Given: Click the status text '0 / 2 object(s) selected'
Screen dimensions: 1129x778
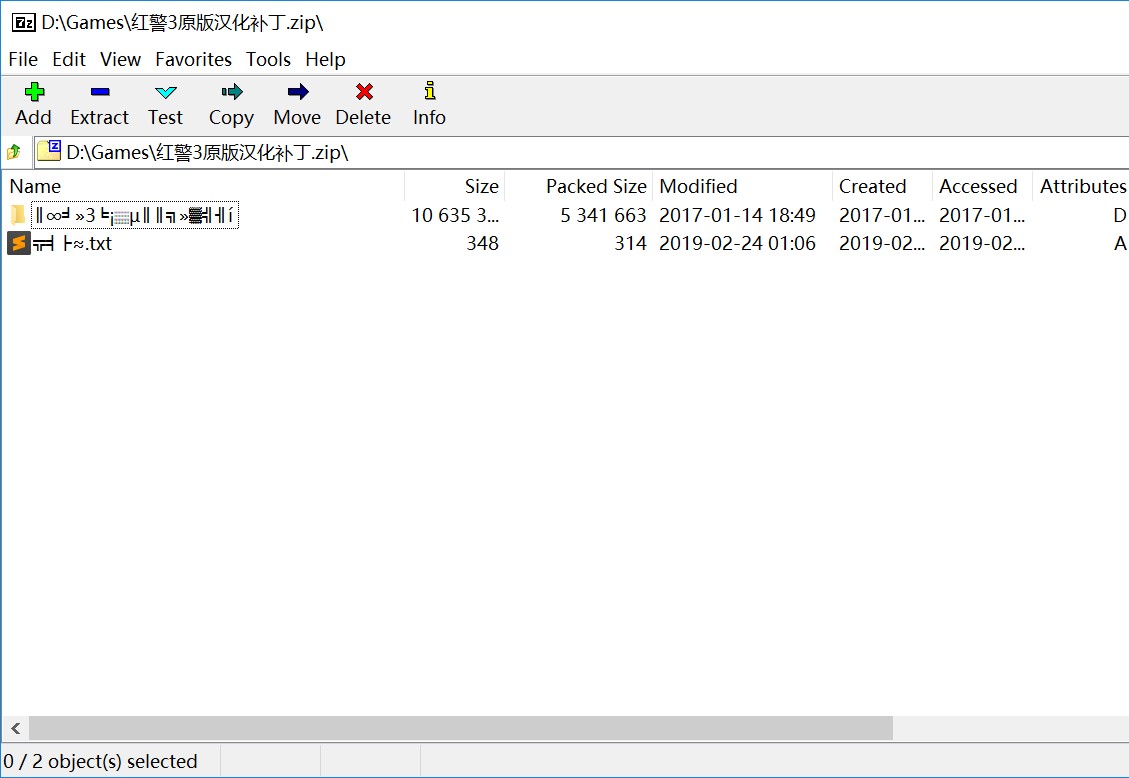Looking at the screenshot, I should (100, 761).
